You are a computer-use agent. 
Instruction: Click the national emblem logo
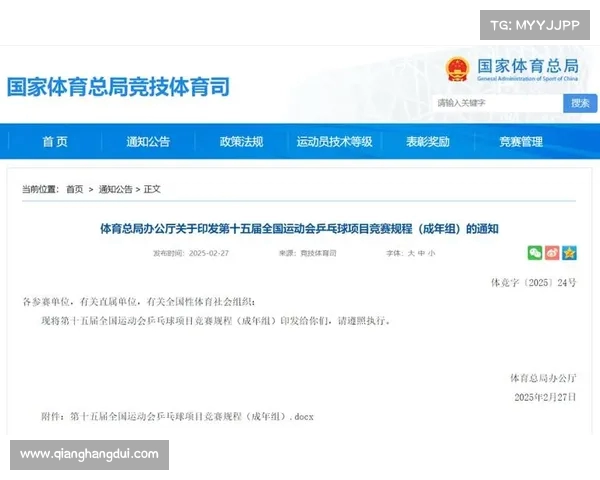457,69
